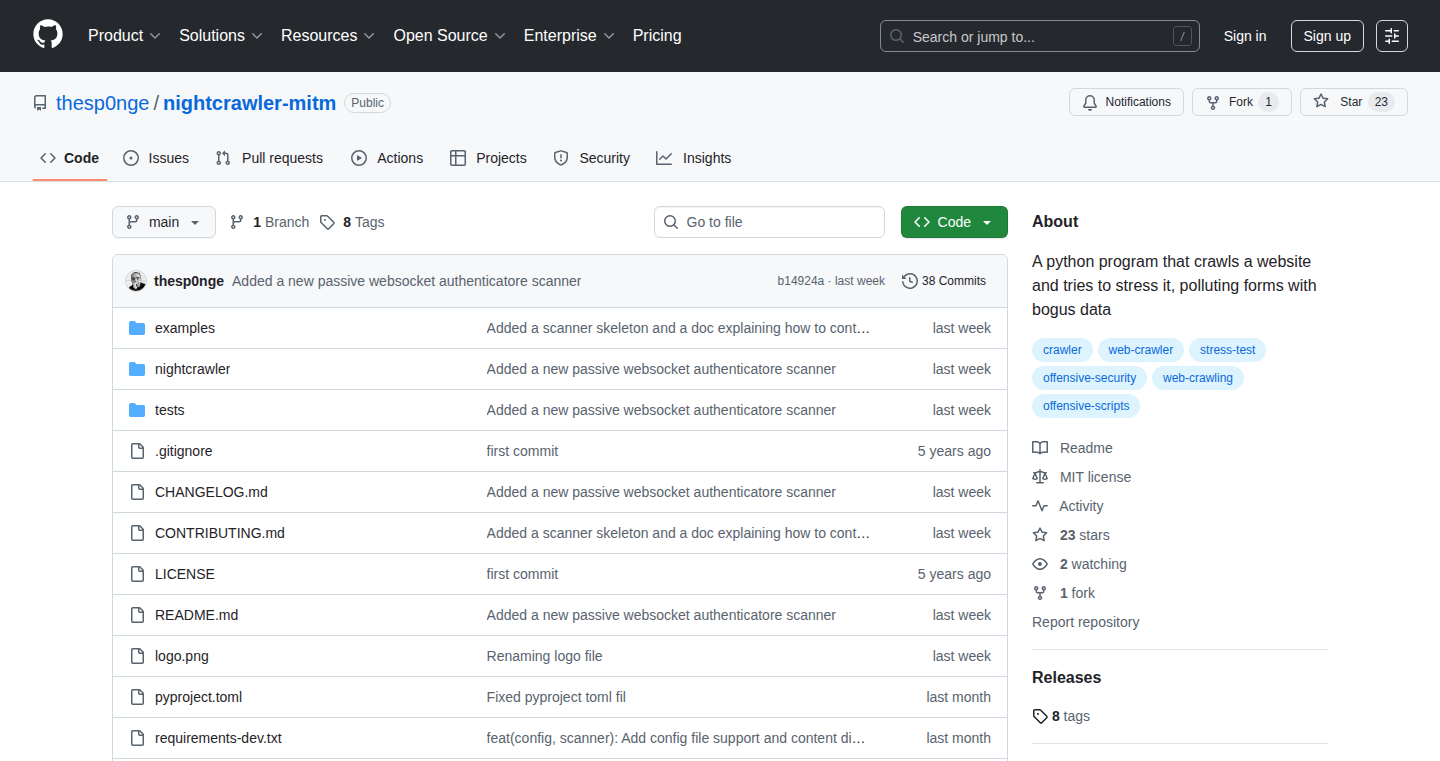Go to GitHub home via Octocat logo
This screenshot has width=1440, height=761.
48,36
